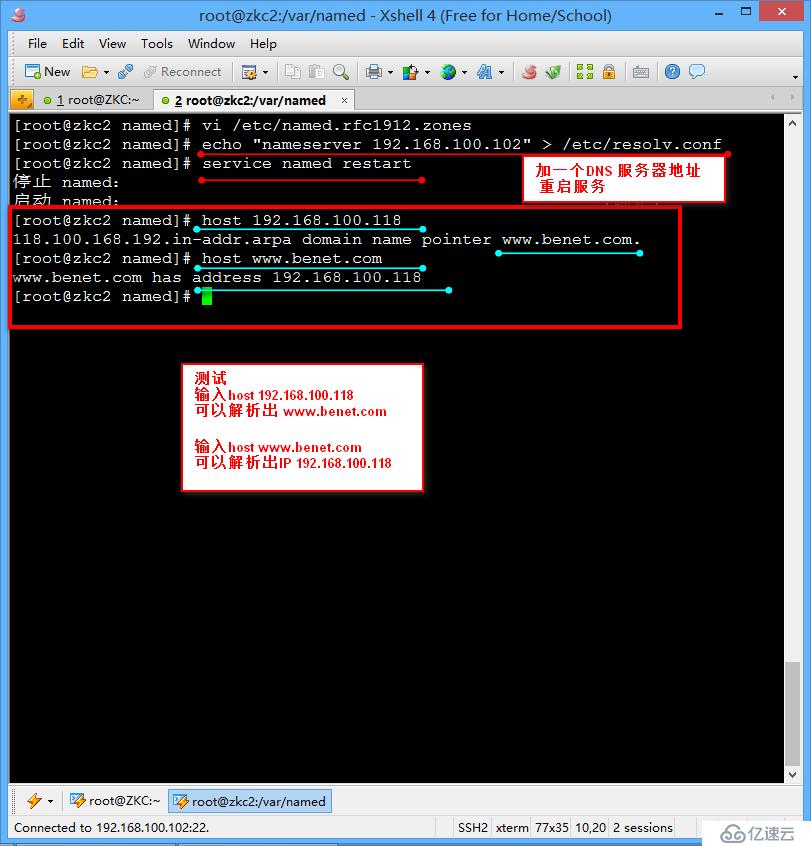This screenshot has width=811, height=846.
Task: Click 'Connected to 192.168.100.102:22.' status text
Action: point(112,828)
